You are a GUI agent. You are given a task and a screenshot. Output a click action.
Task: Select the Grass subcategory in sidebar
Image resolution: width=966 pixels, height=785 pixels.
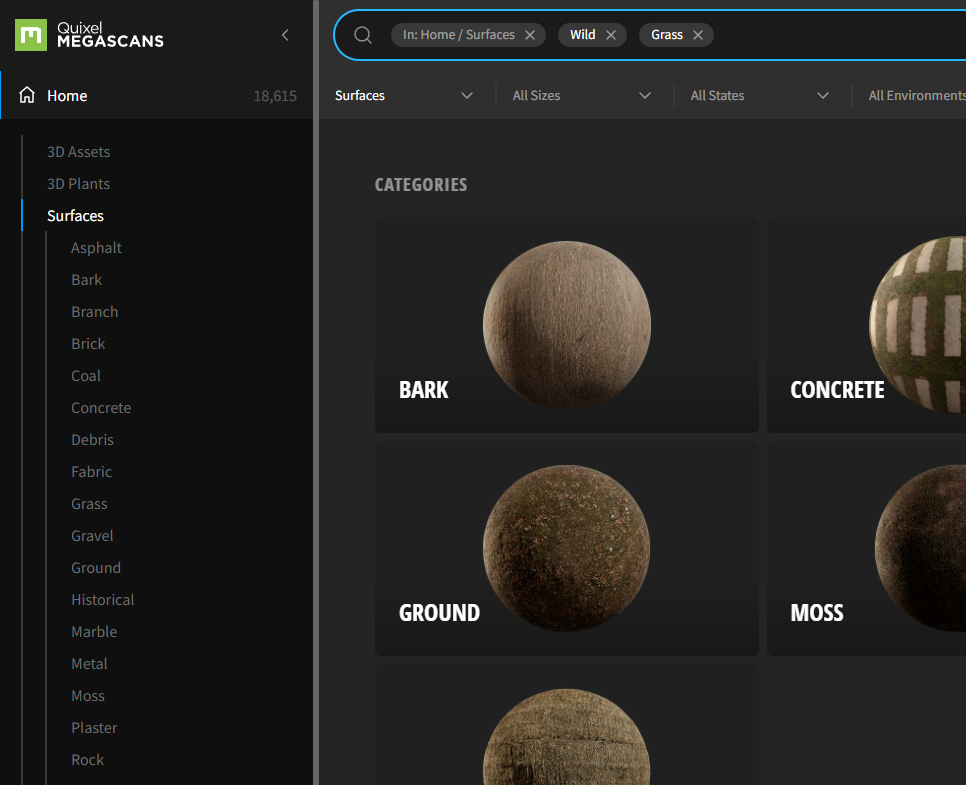[89, 504]
